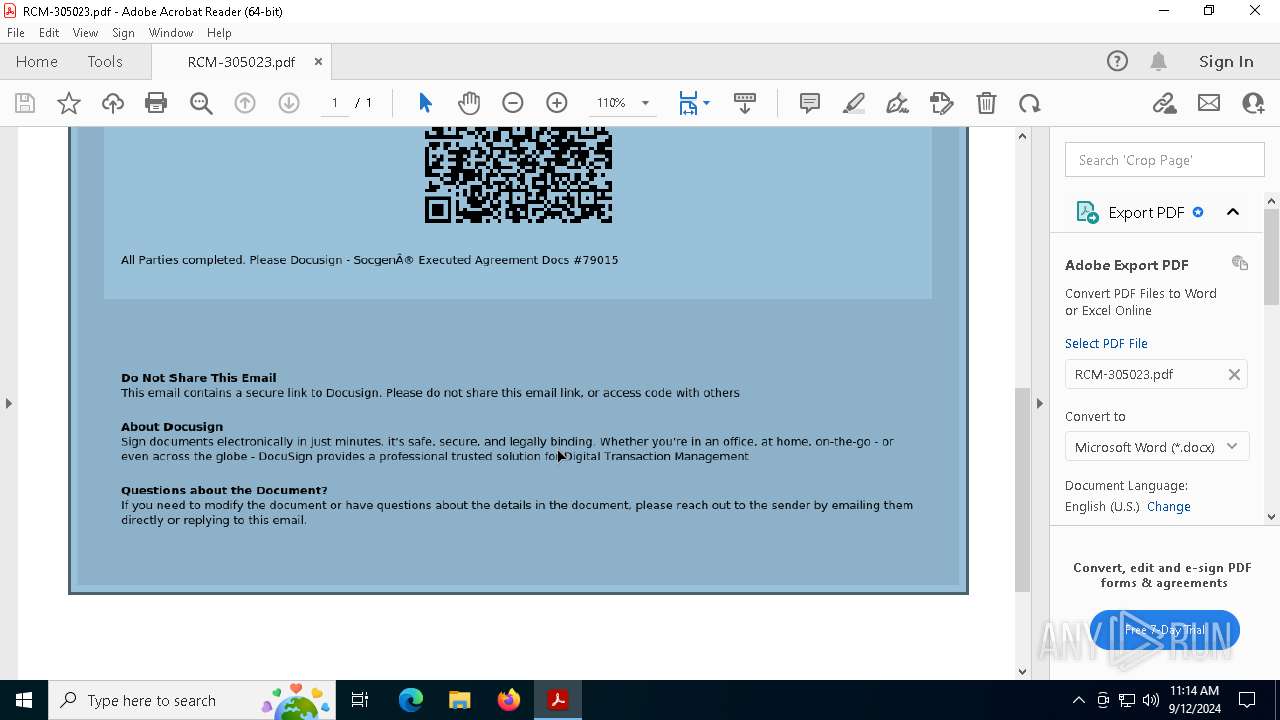The image size is (1280, 720).
Task: Go to next page arrow
Action: [x=289, y=103]
